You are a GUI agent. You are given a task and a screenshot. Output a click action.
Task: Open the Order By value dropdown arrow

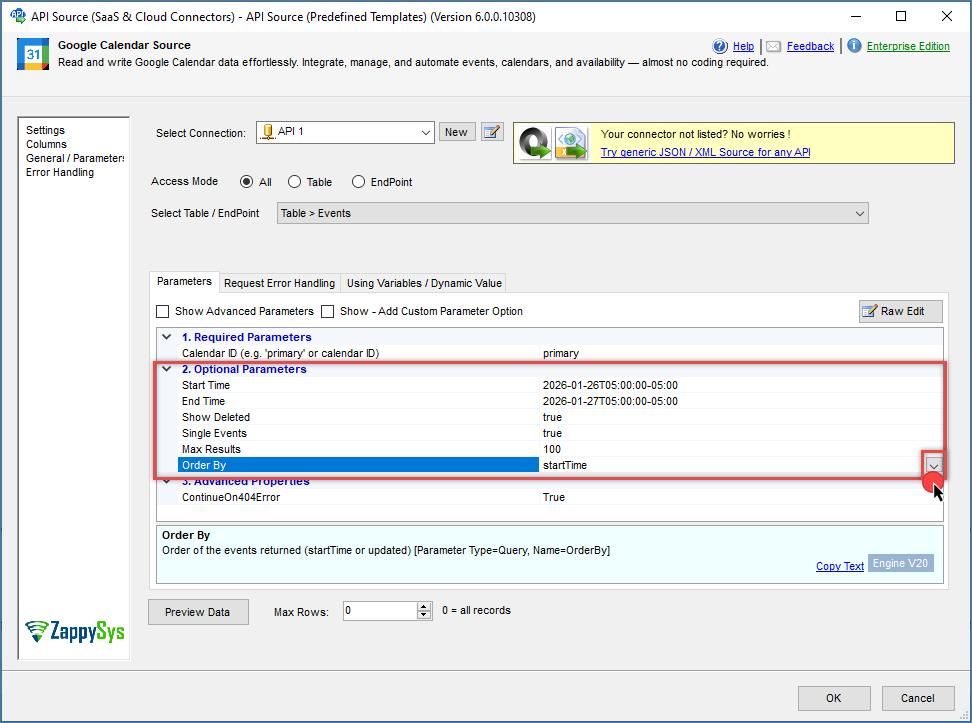[933, 465]
